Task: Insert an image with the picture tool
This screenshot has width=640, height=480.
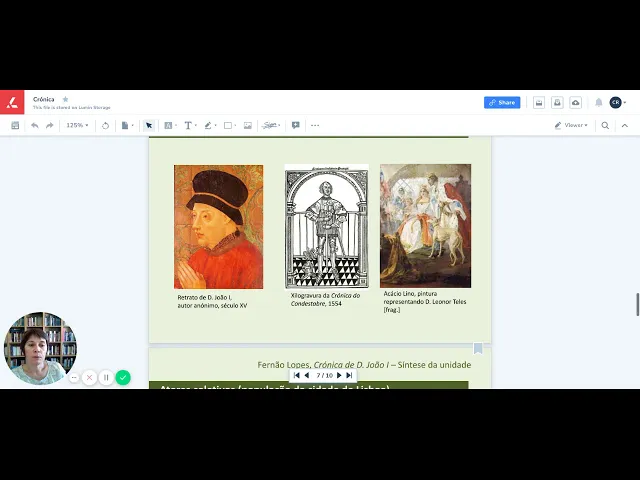Action: [248, 125]
